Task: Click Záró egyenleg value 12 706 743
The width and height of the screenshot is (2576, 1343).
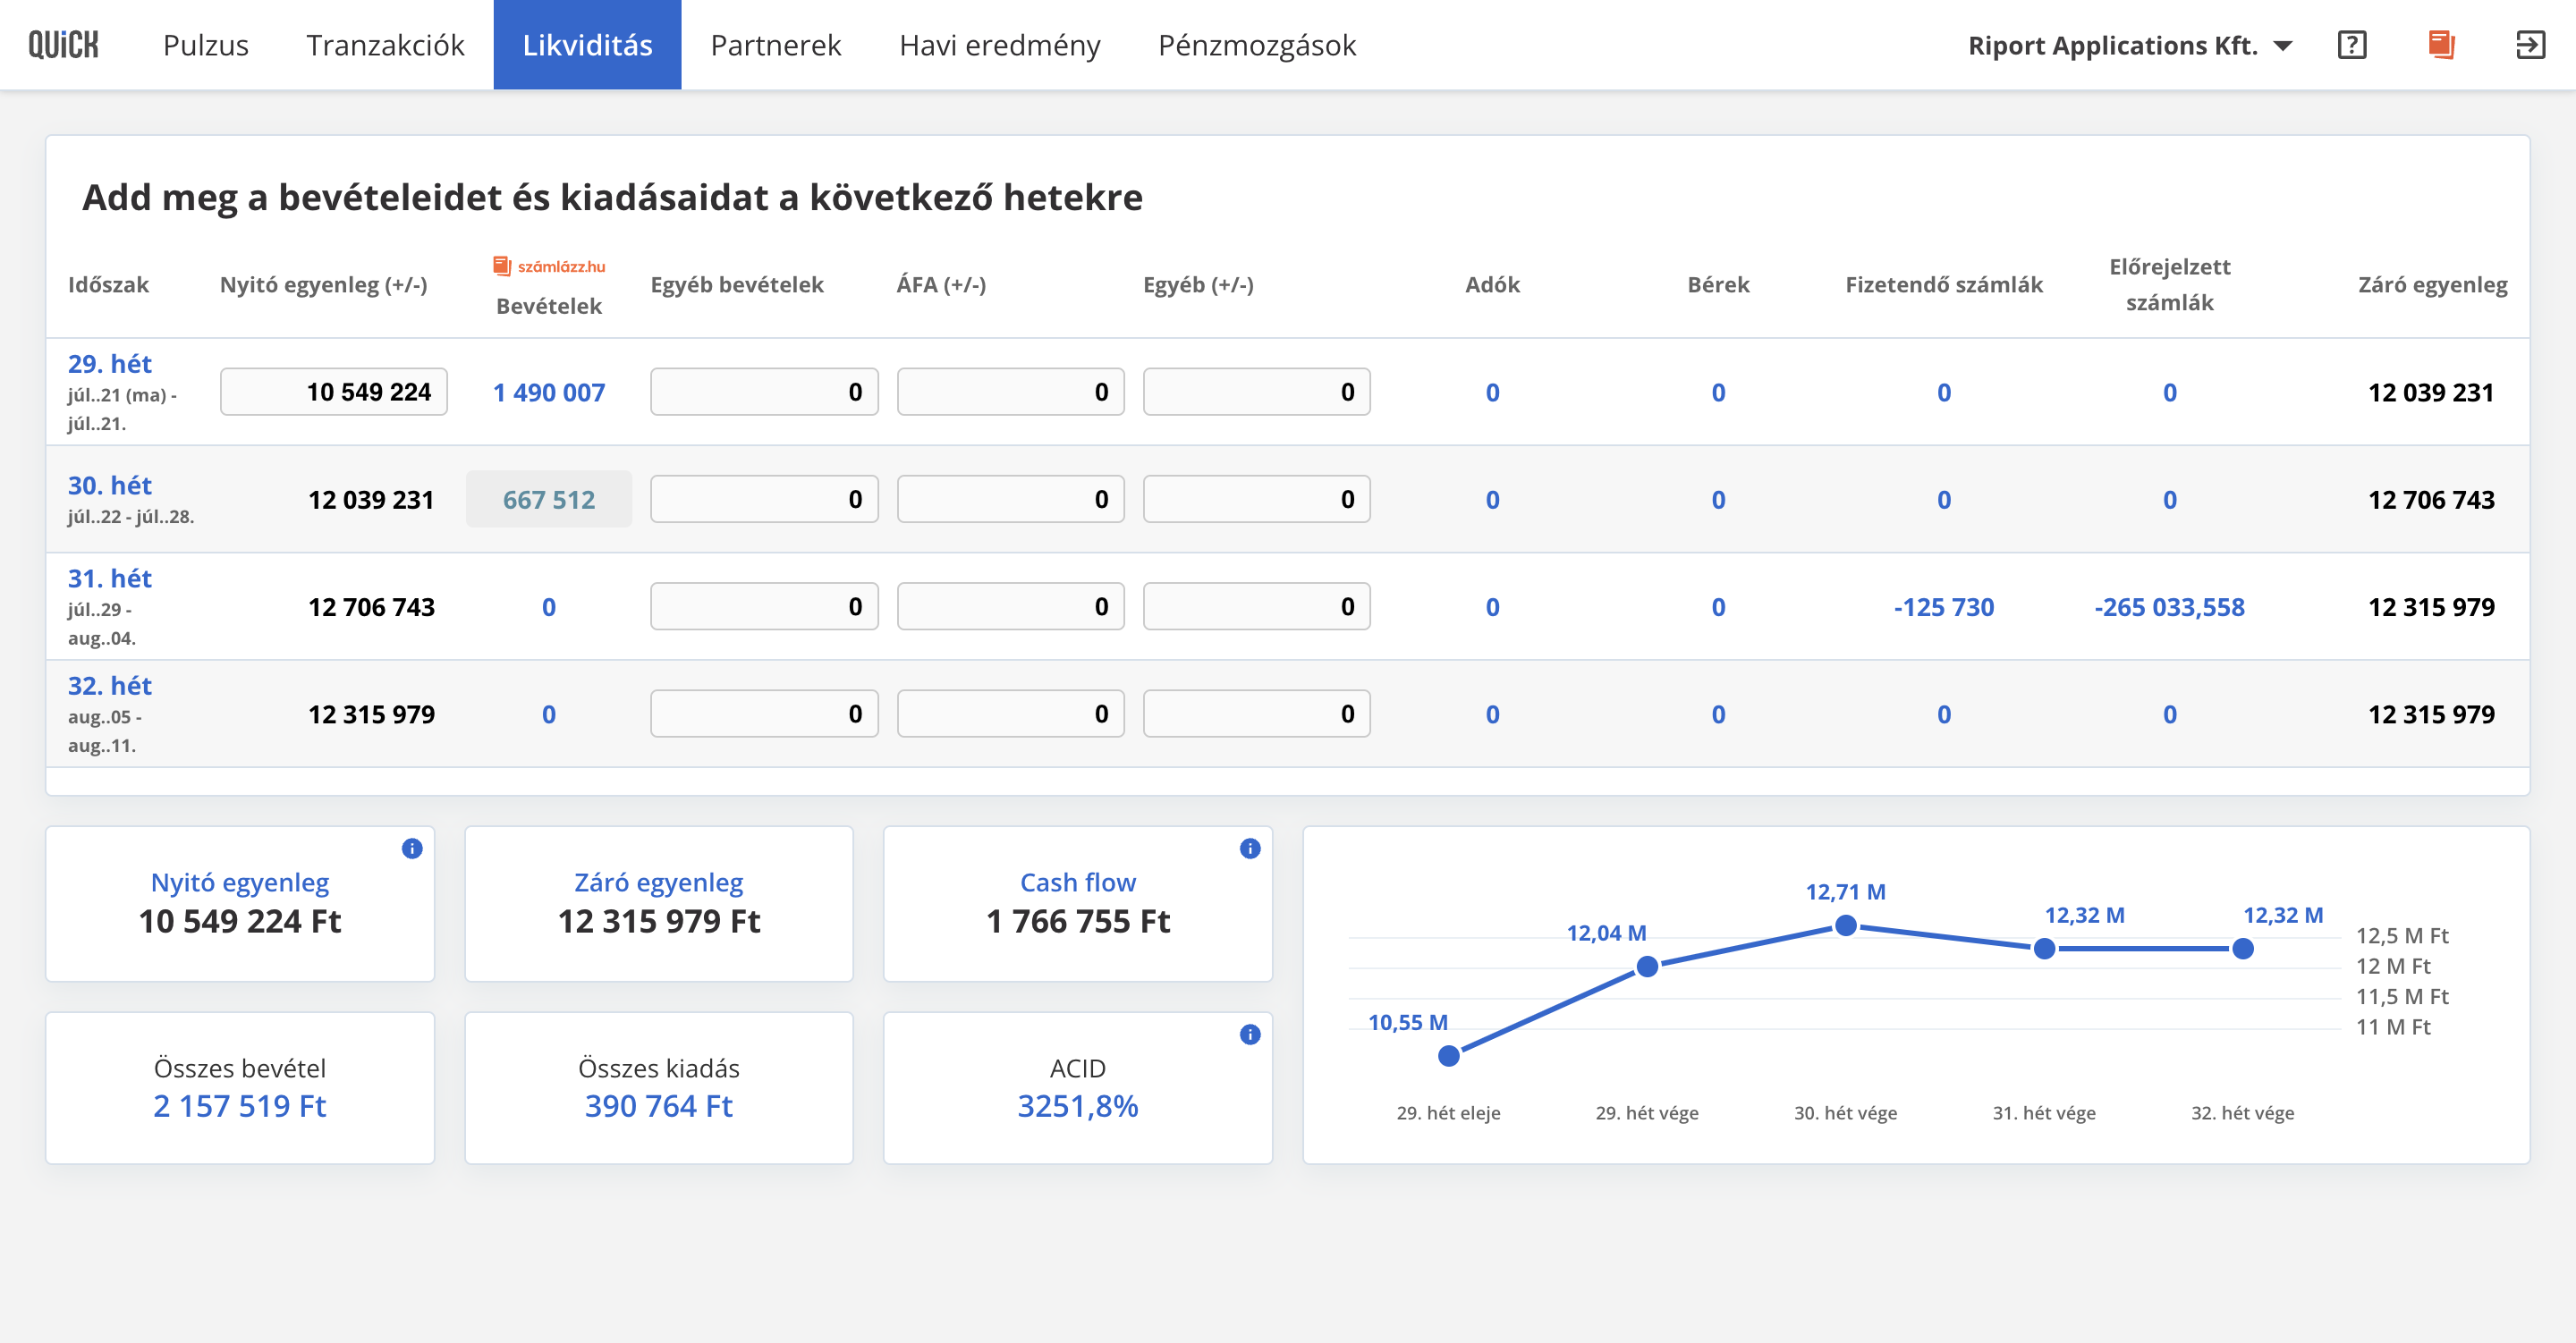Action: point(2431,499)
